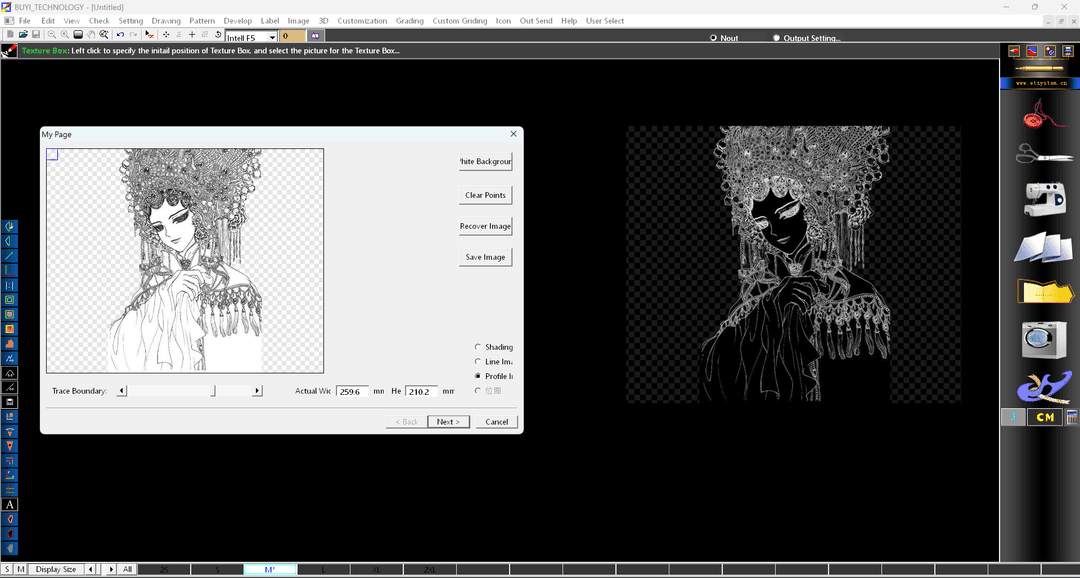Click the undo arrow in toolbar
Image resolution: width=1080 pixels, height=578 pixels.
click(120, 35)
